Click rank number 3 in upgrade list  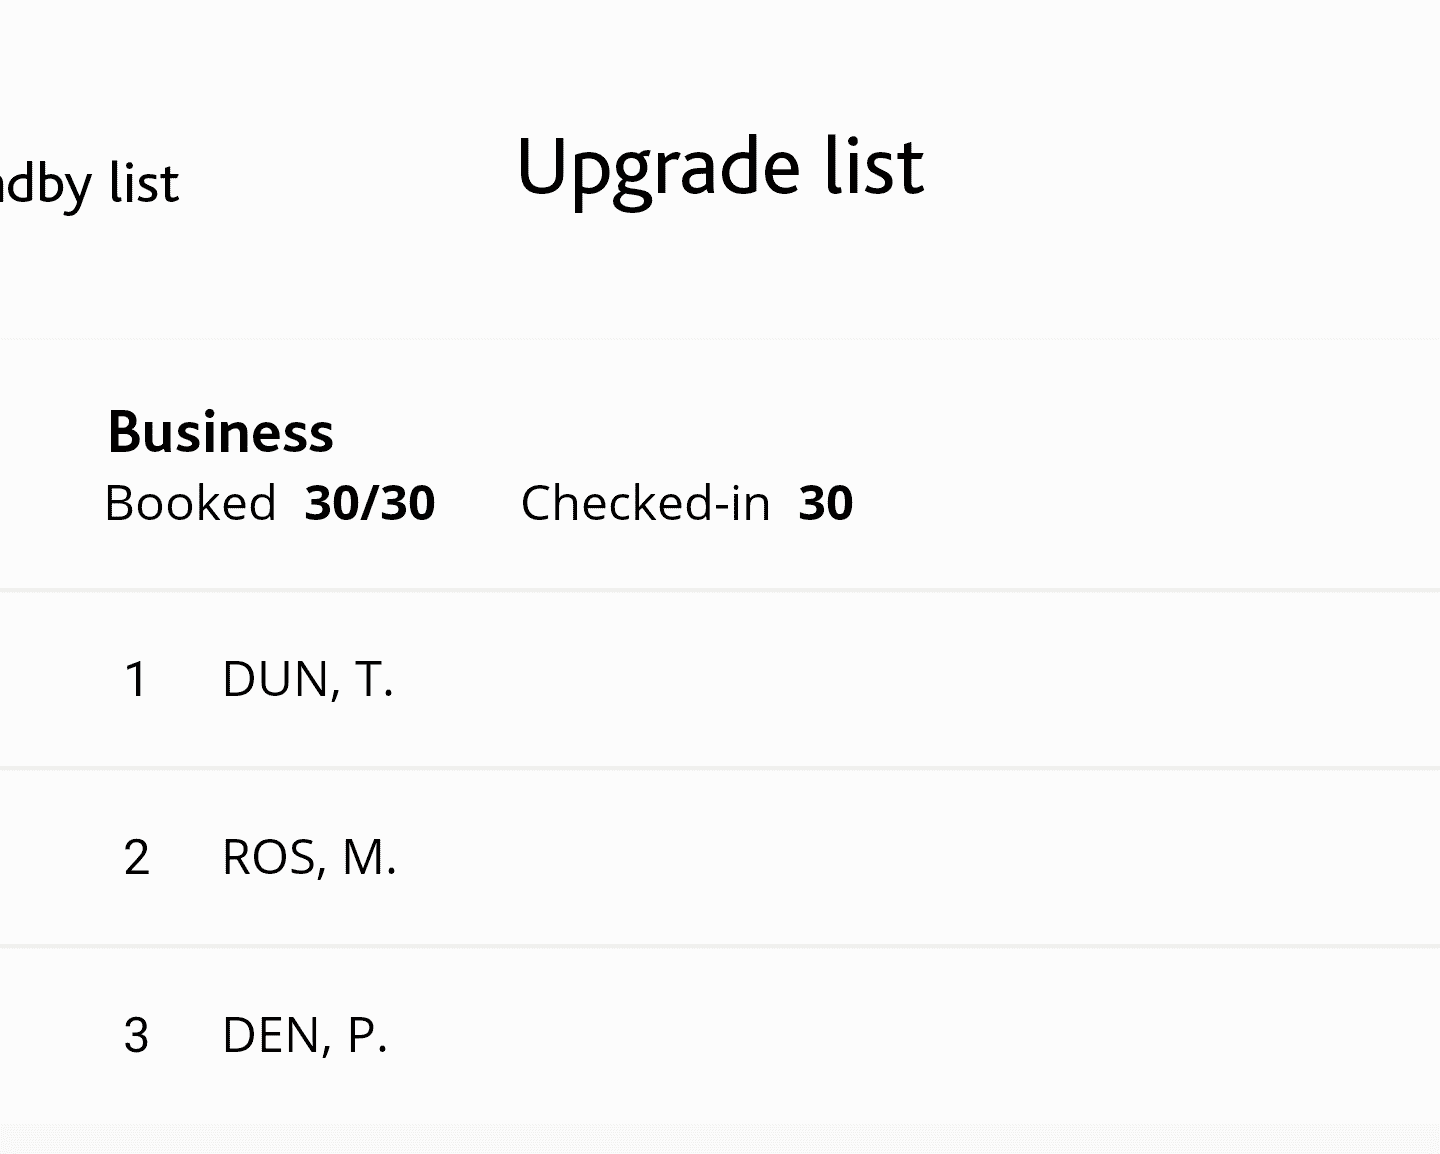(136, 1036)
